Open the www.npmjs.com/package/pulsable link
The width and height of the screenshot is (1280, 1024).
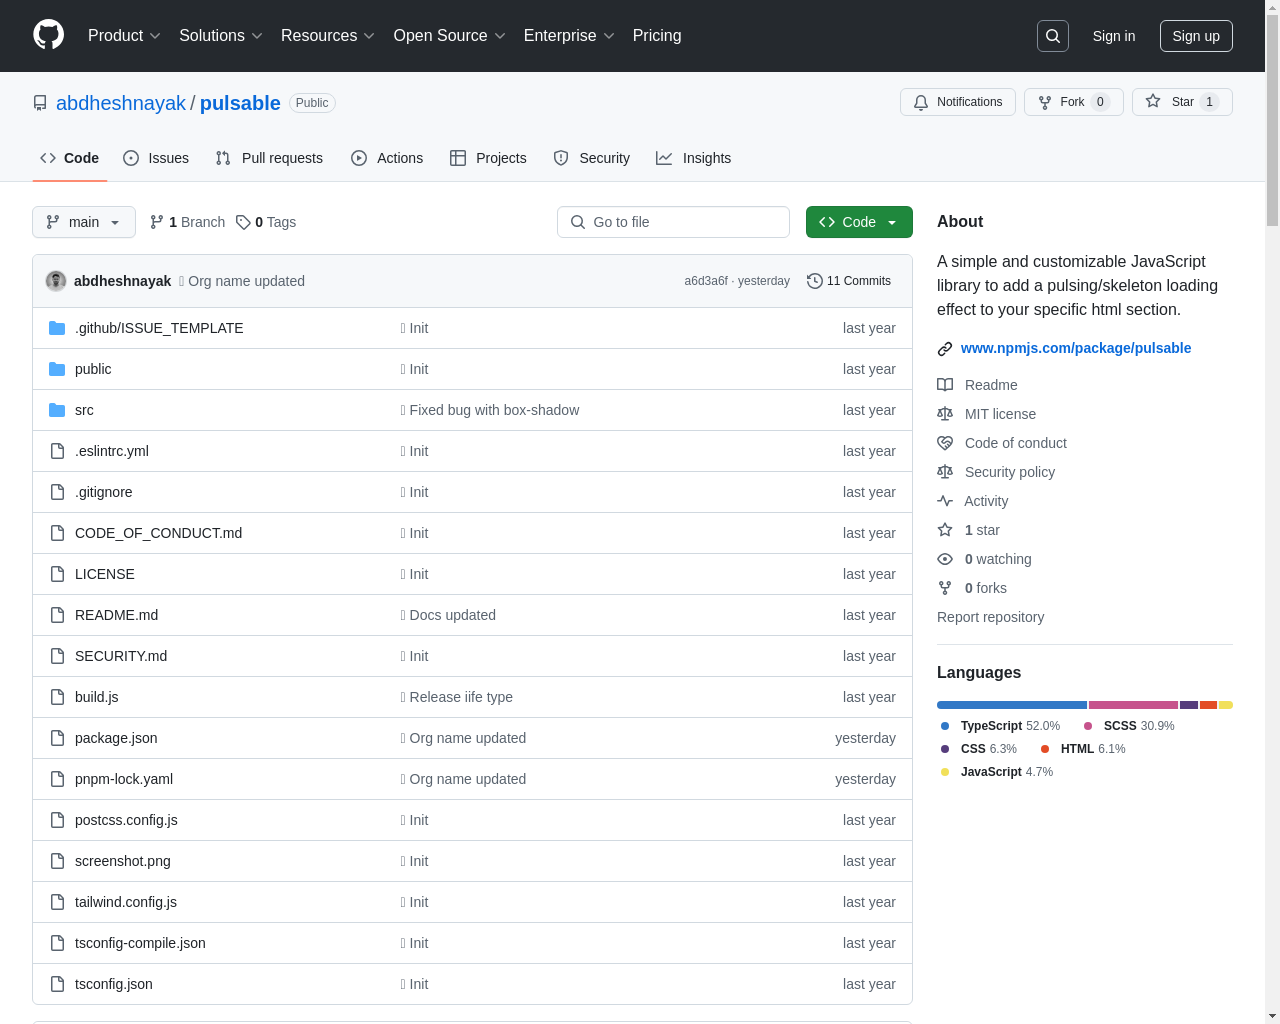point(1076,348)
